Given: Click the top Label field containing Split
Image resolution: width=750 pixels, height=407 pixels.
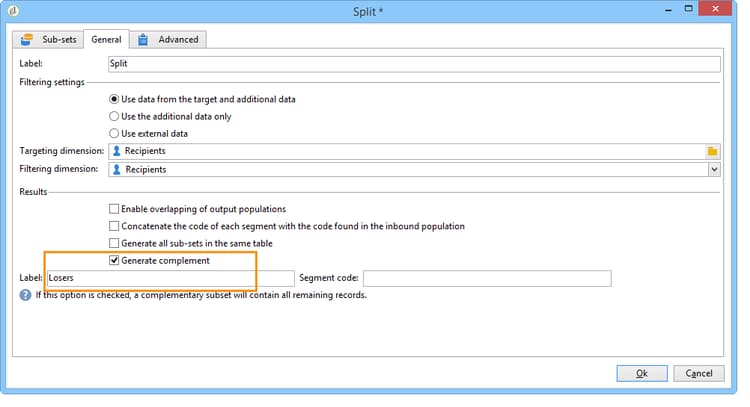Looking at the screenshot, I should click(414, 64).
